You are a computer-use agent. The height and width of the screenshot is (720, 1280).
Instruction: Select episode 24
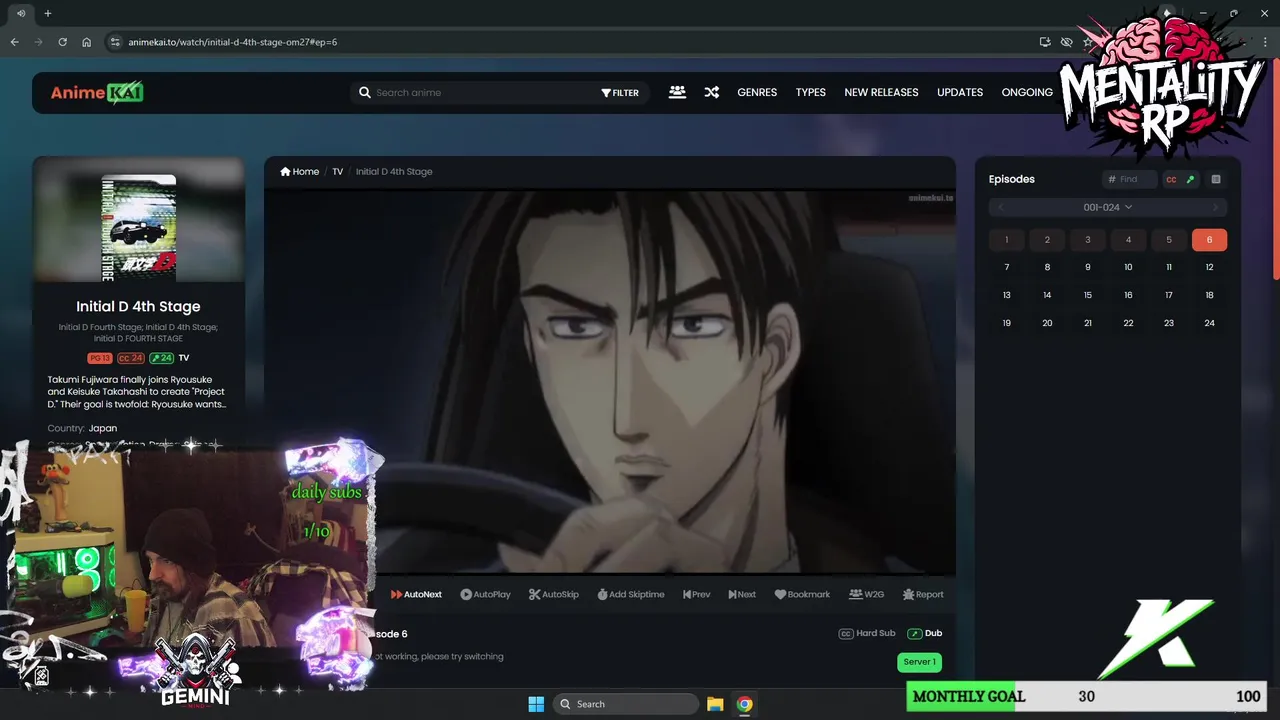pos(1209,323)
